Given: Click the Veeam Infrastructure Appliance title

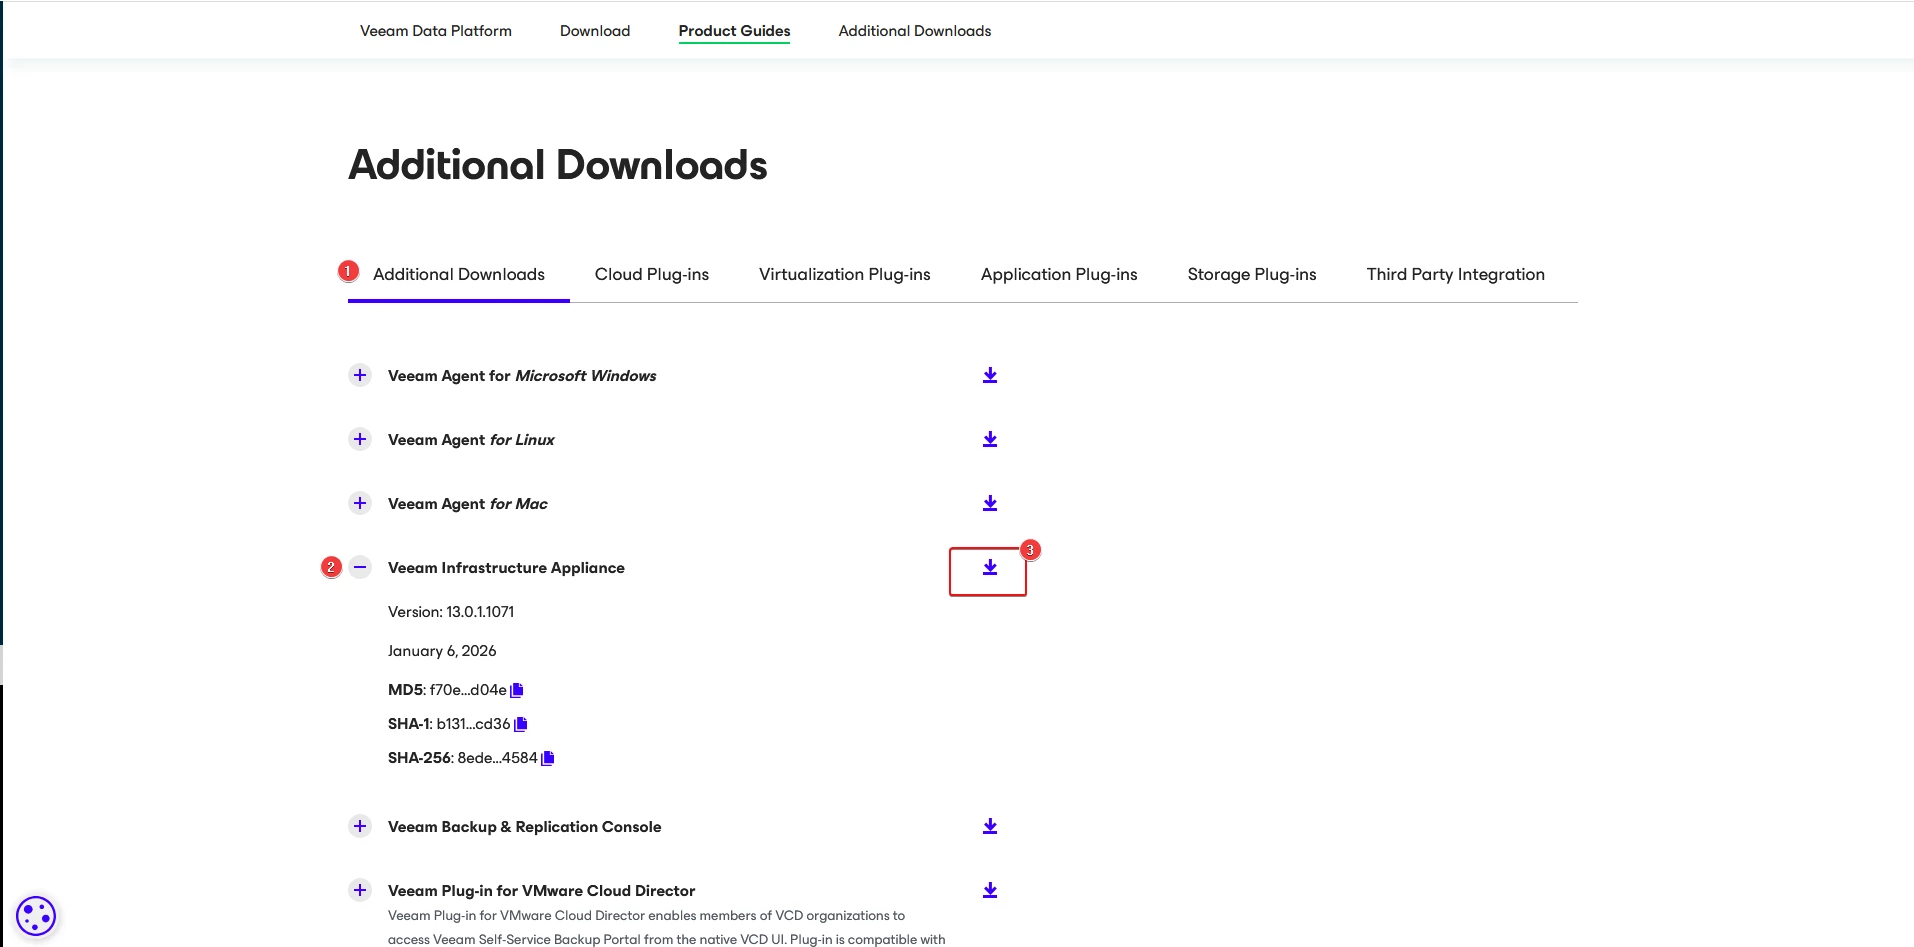Looking at the screenshot, I should (506, 568).
